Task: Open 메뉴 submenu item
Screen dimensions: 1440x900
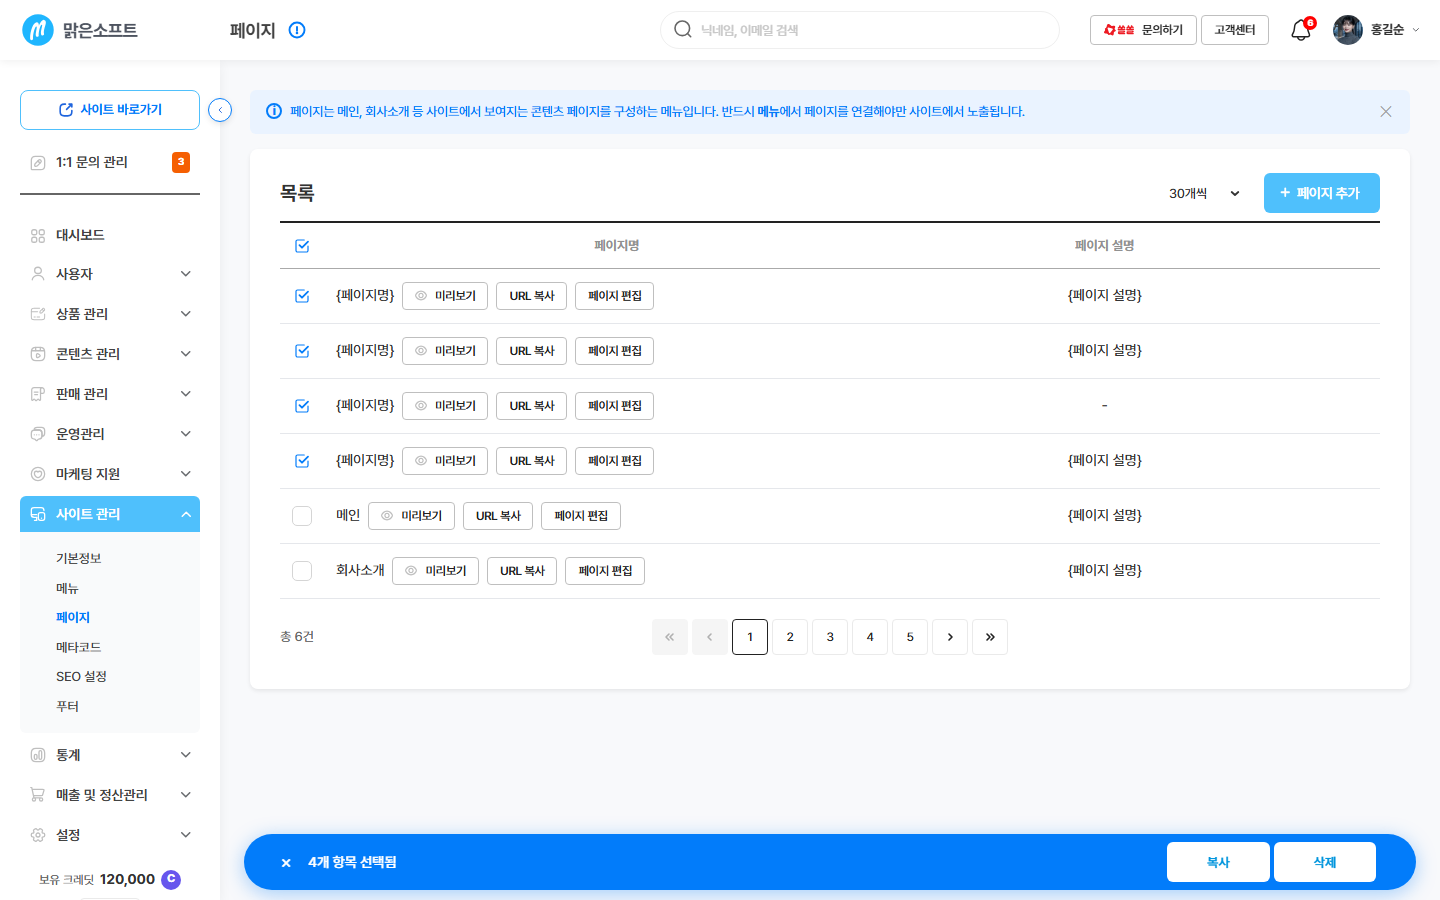Action: 67,588
